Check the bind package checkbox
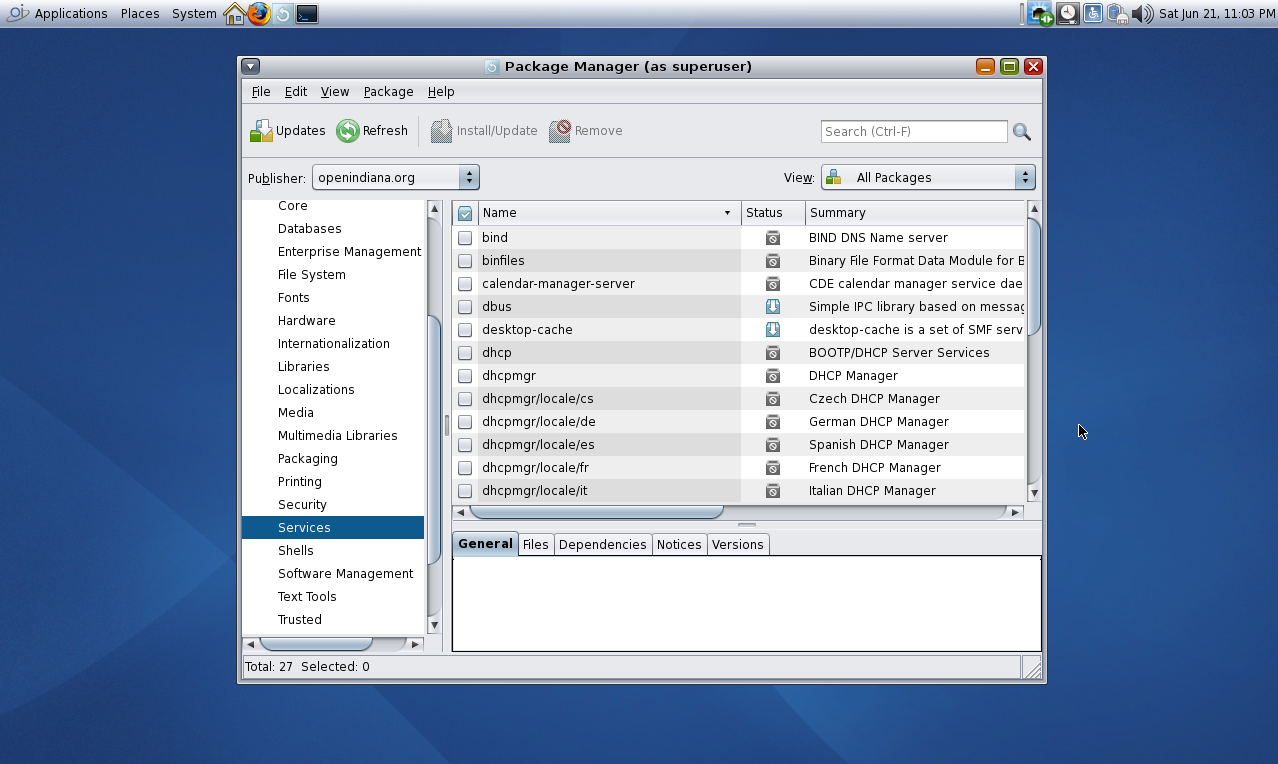 pos(465,238)
